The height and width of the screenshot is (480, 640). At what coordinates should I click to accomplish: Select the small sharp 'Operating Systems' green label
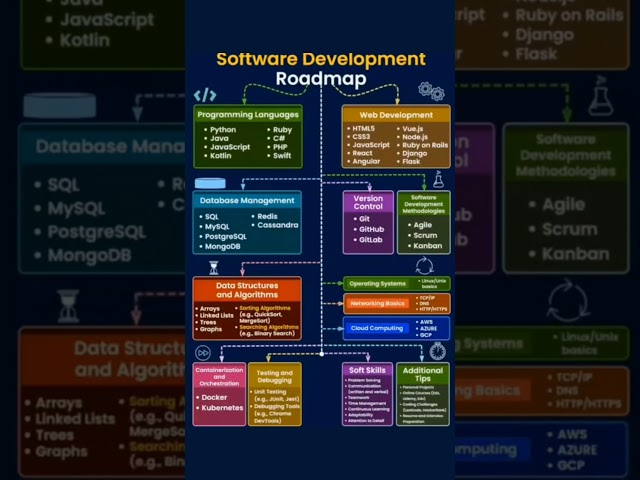click(378, 284)
